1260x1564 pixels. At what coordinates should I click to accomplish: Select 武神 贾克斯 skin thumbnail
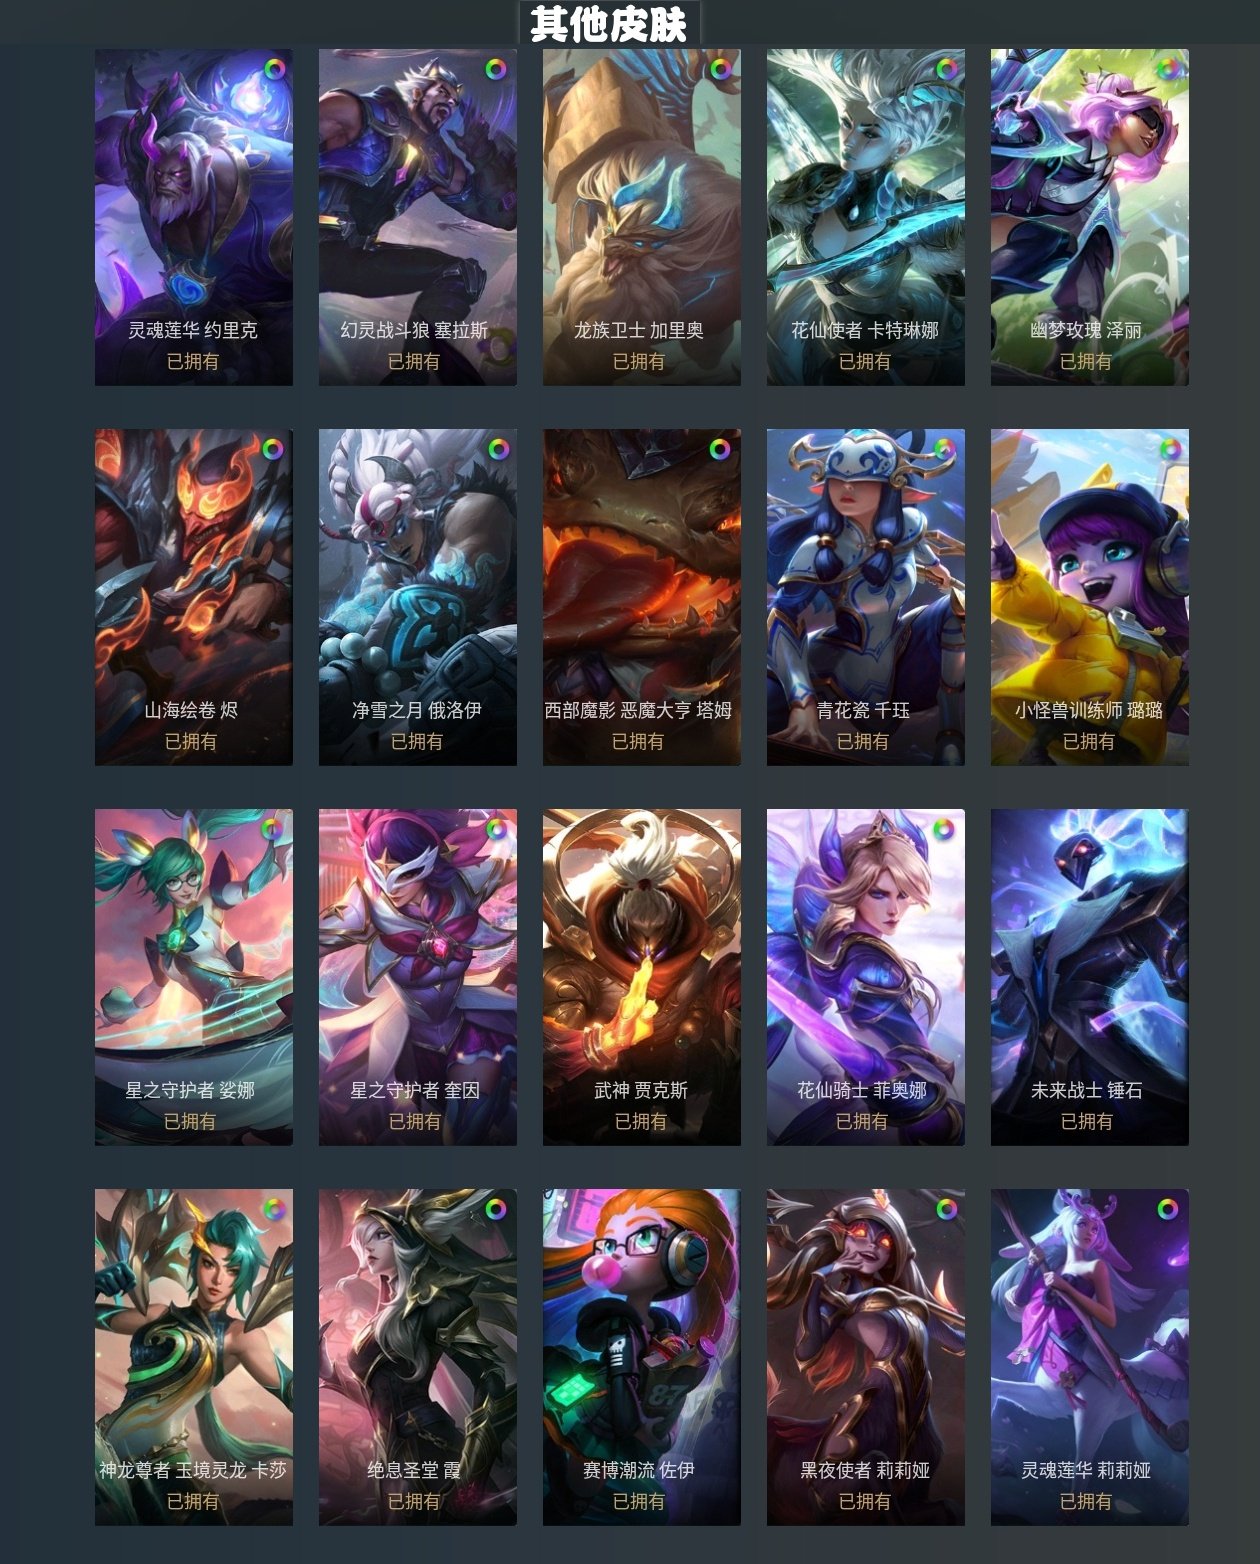[642, 977]
